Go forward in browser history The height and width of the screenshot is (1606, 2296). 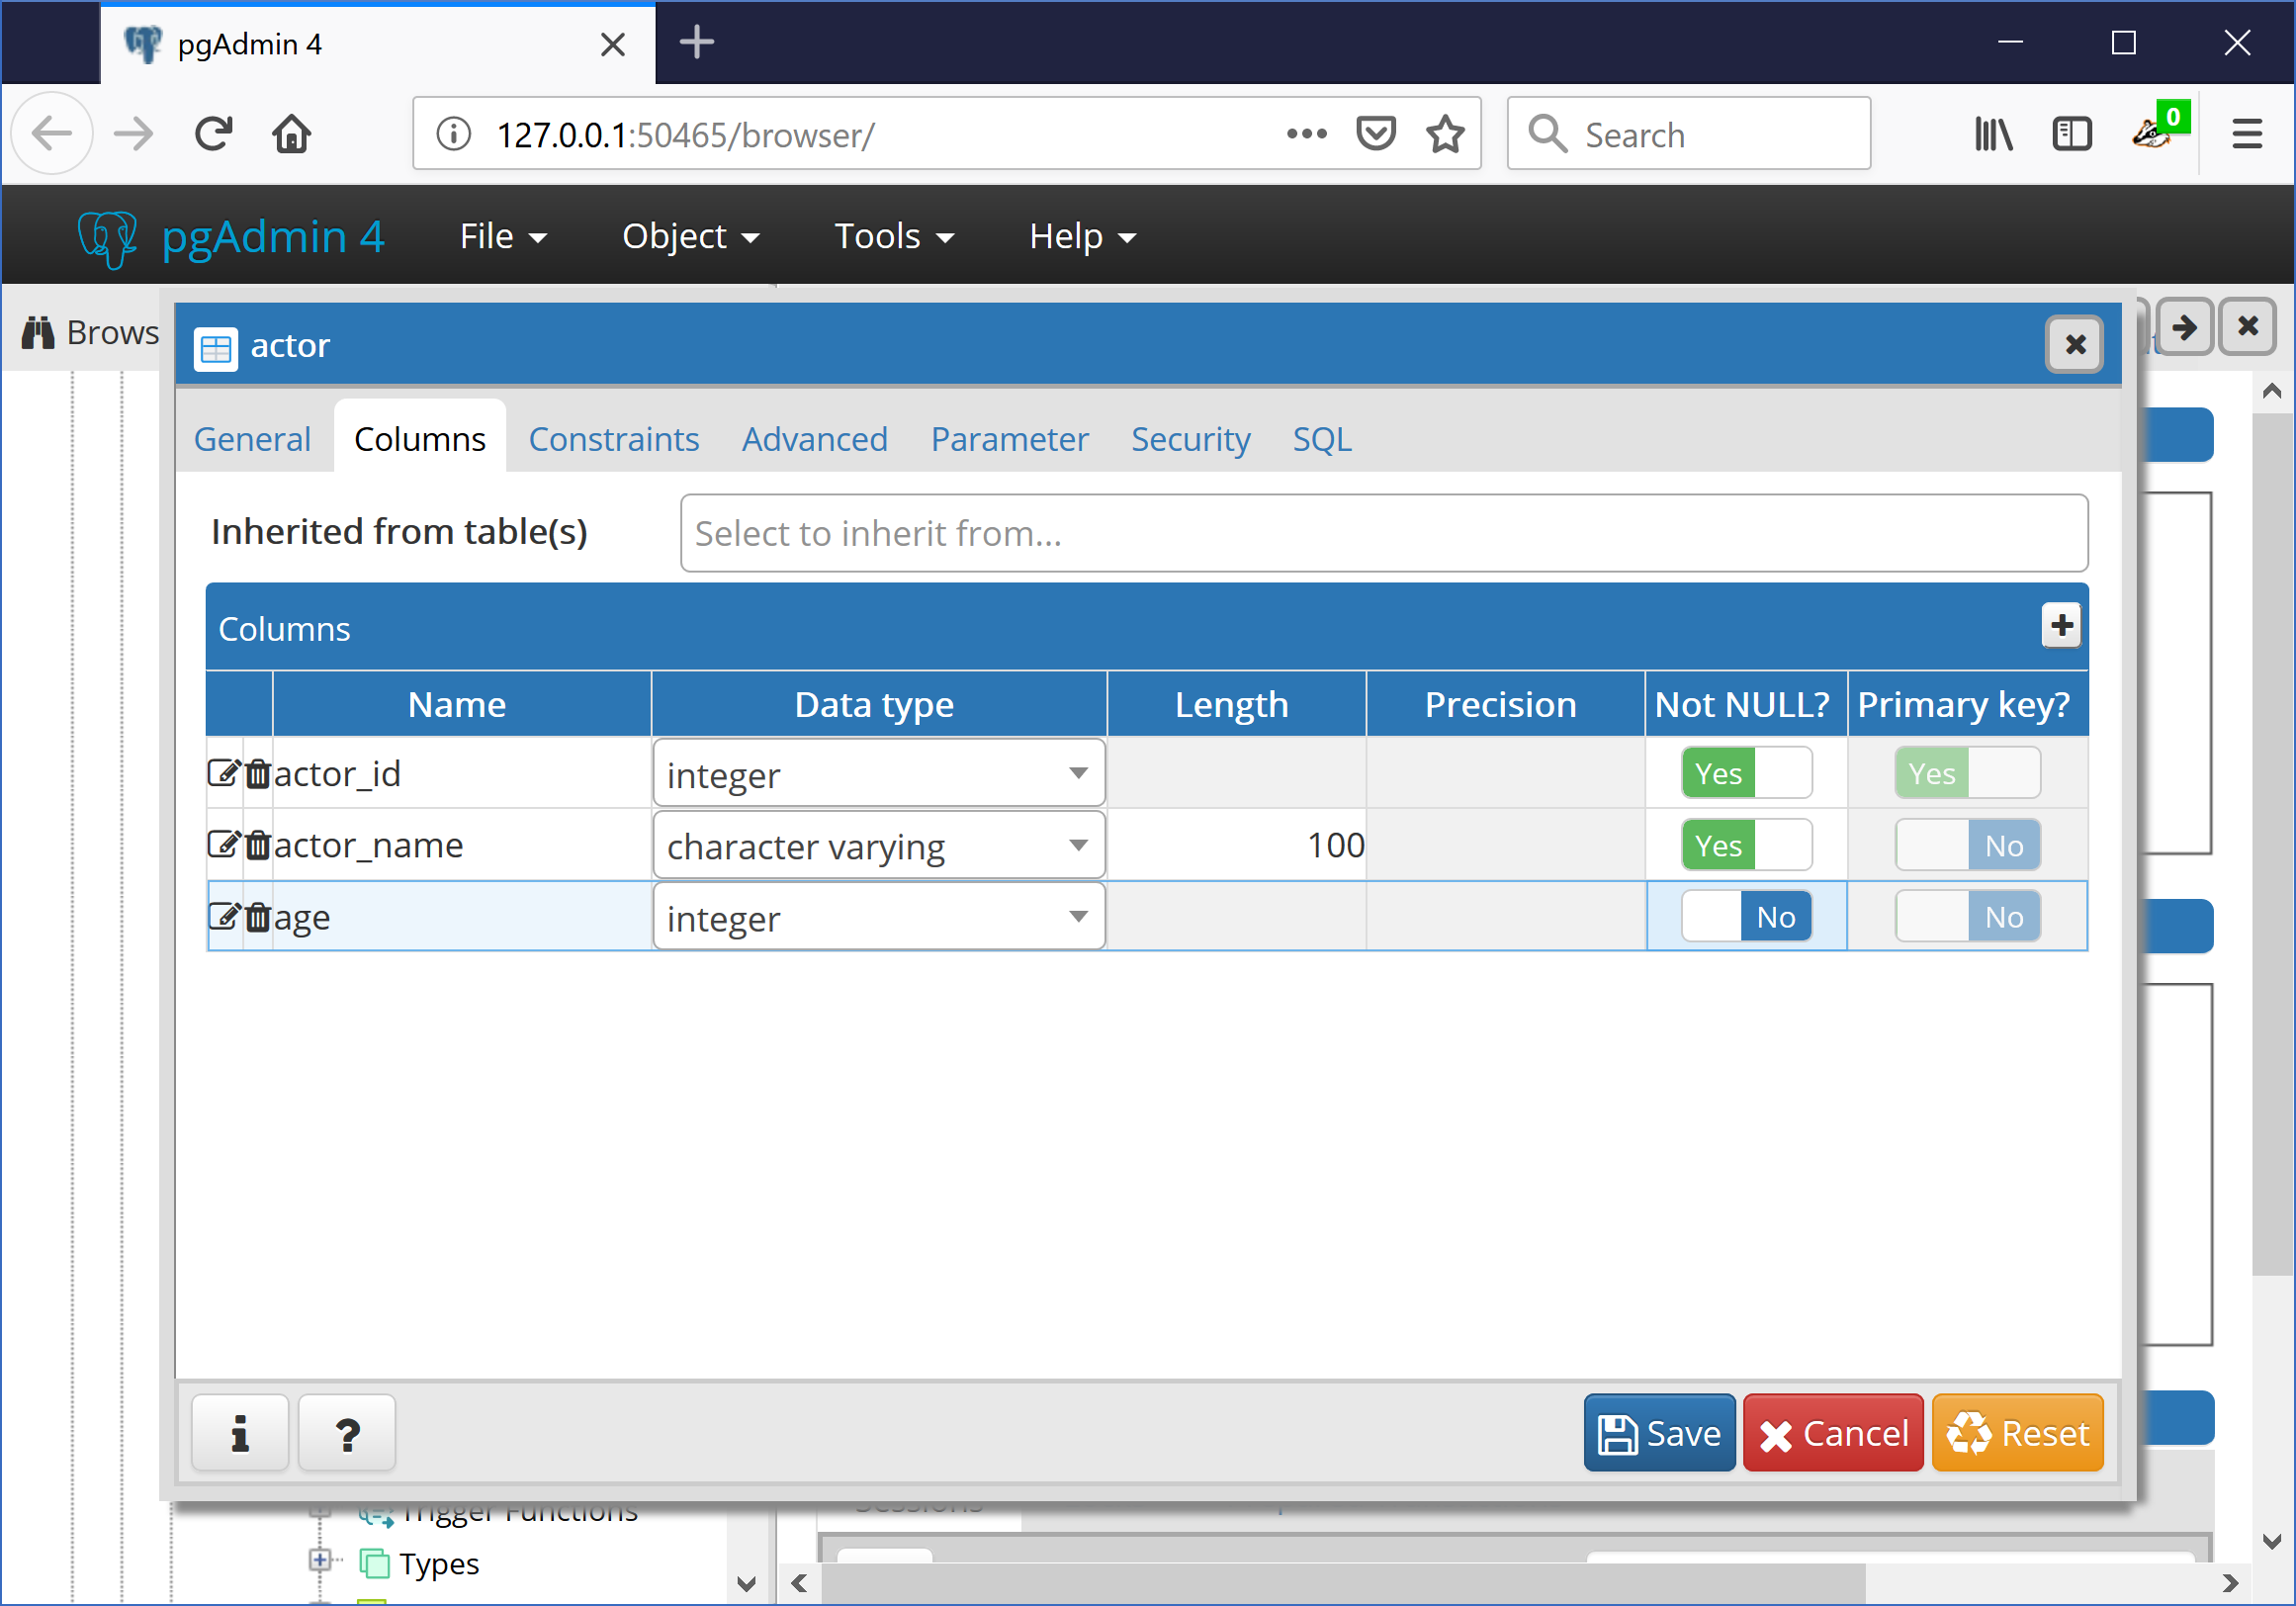[x=133, y=134]
